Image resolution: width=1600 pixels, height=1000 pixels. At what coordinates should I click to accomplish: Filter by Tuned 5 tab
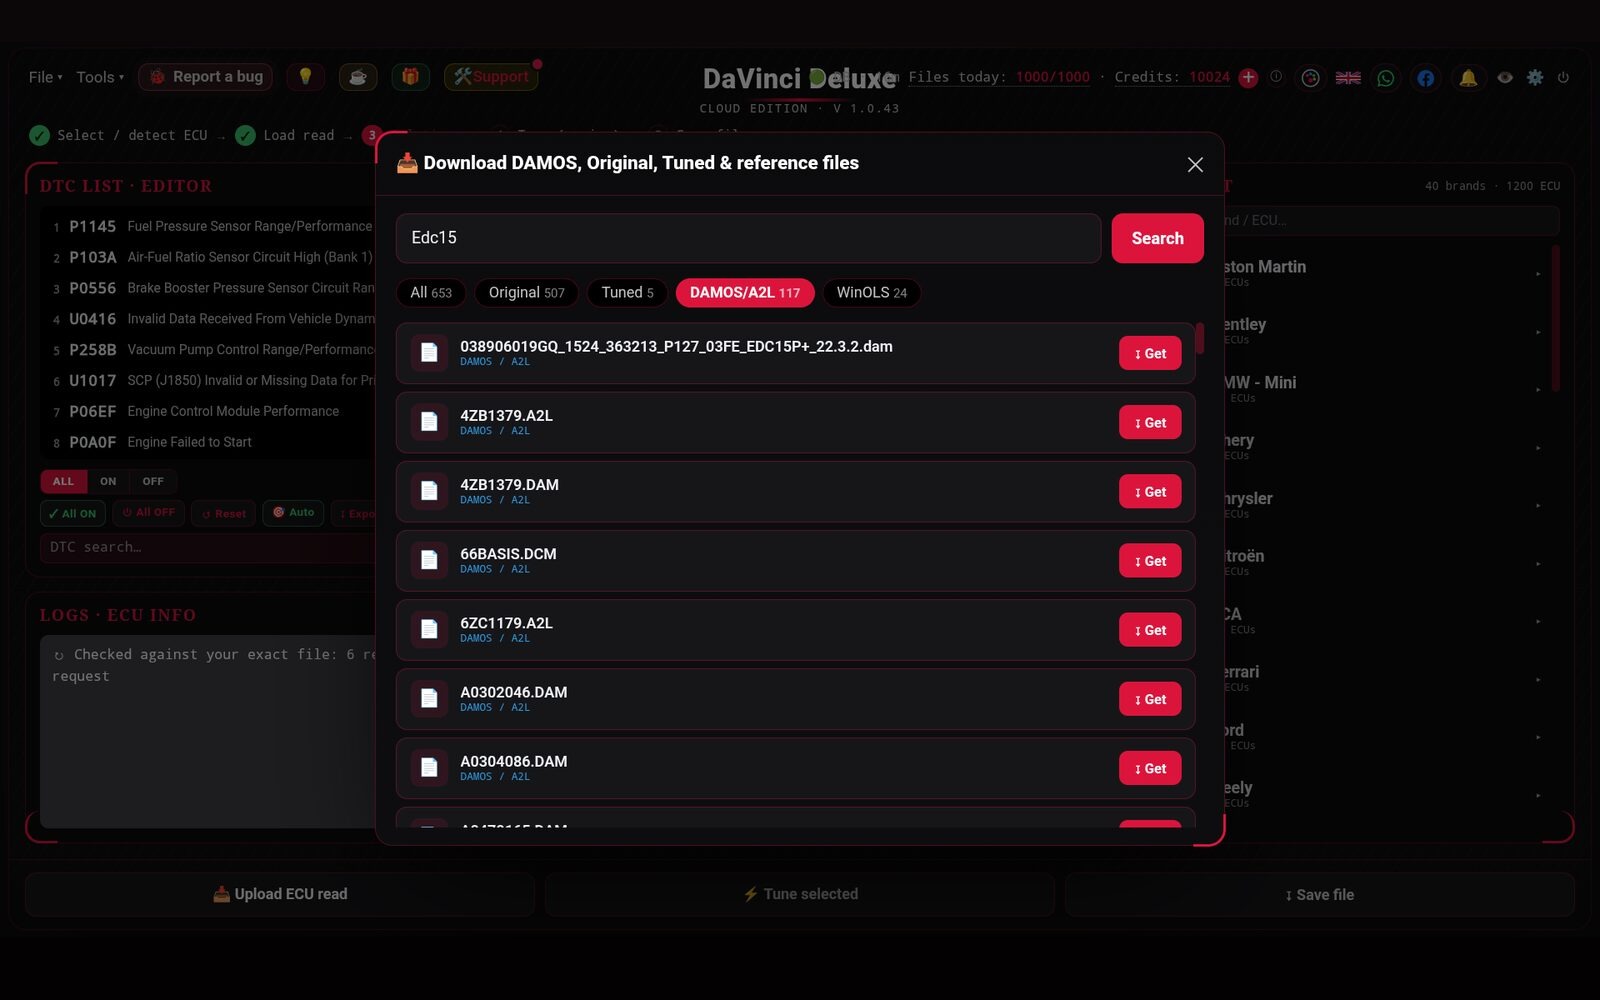(x=627, y=293)
